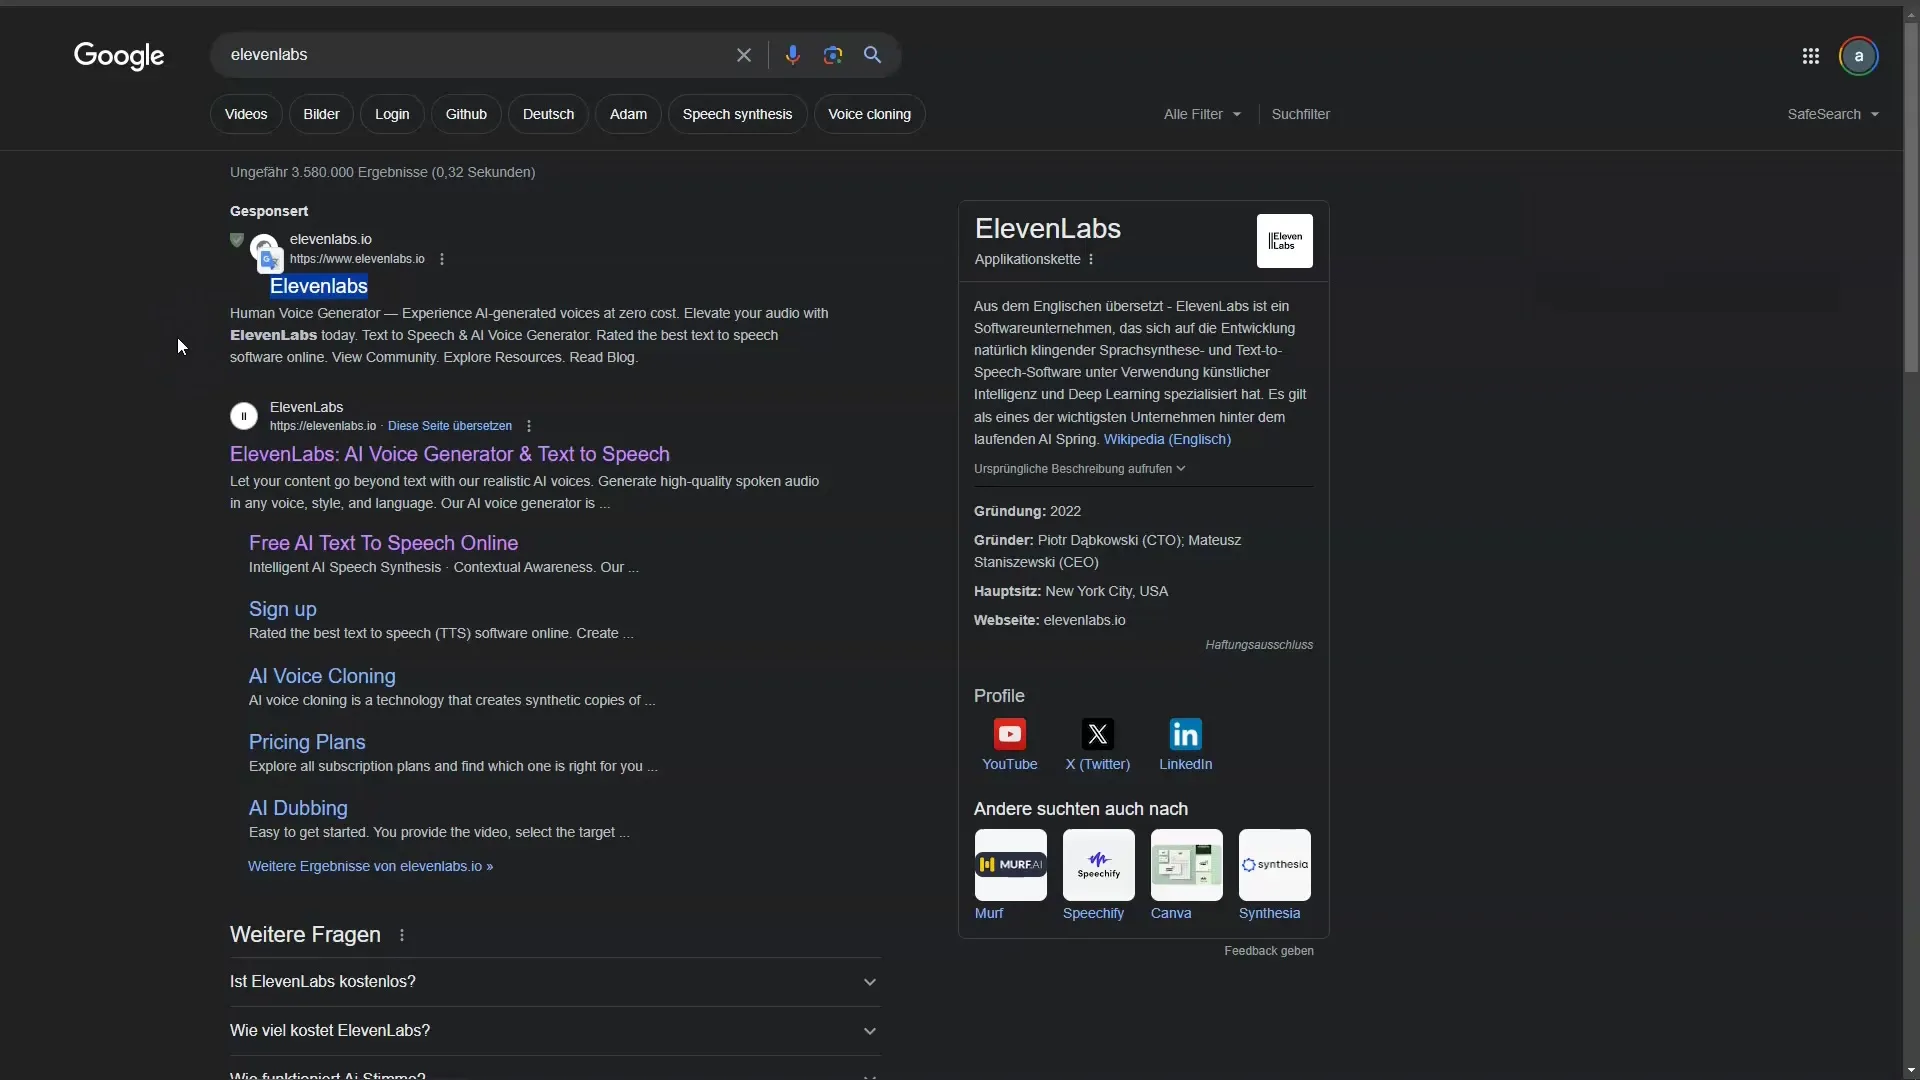
Task: Click the ElevenLabs LinkedIn profile icon
Action: pos(1185,735)
